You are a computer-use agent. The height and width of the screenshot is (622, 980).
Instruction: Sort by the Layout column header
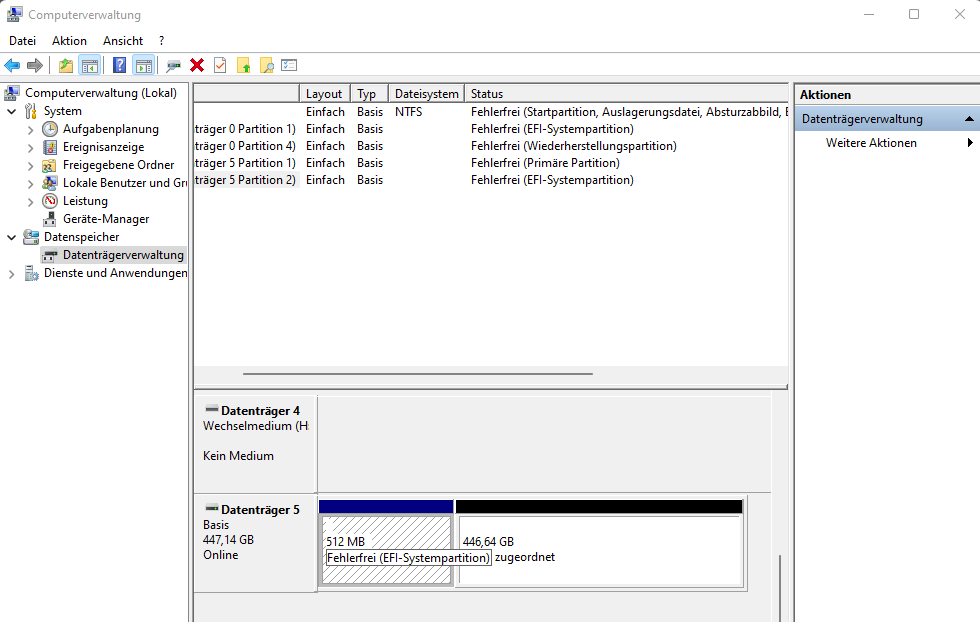(x=325, y=94)
